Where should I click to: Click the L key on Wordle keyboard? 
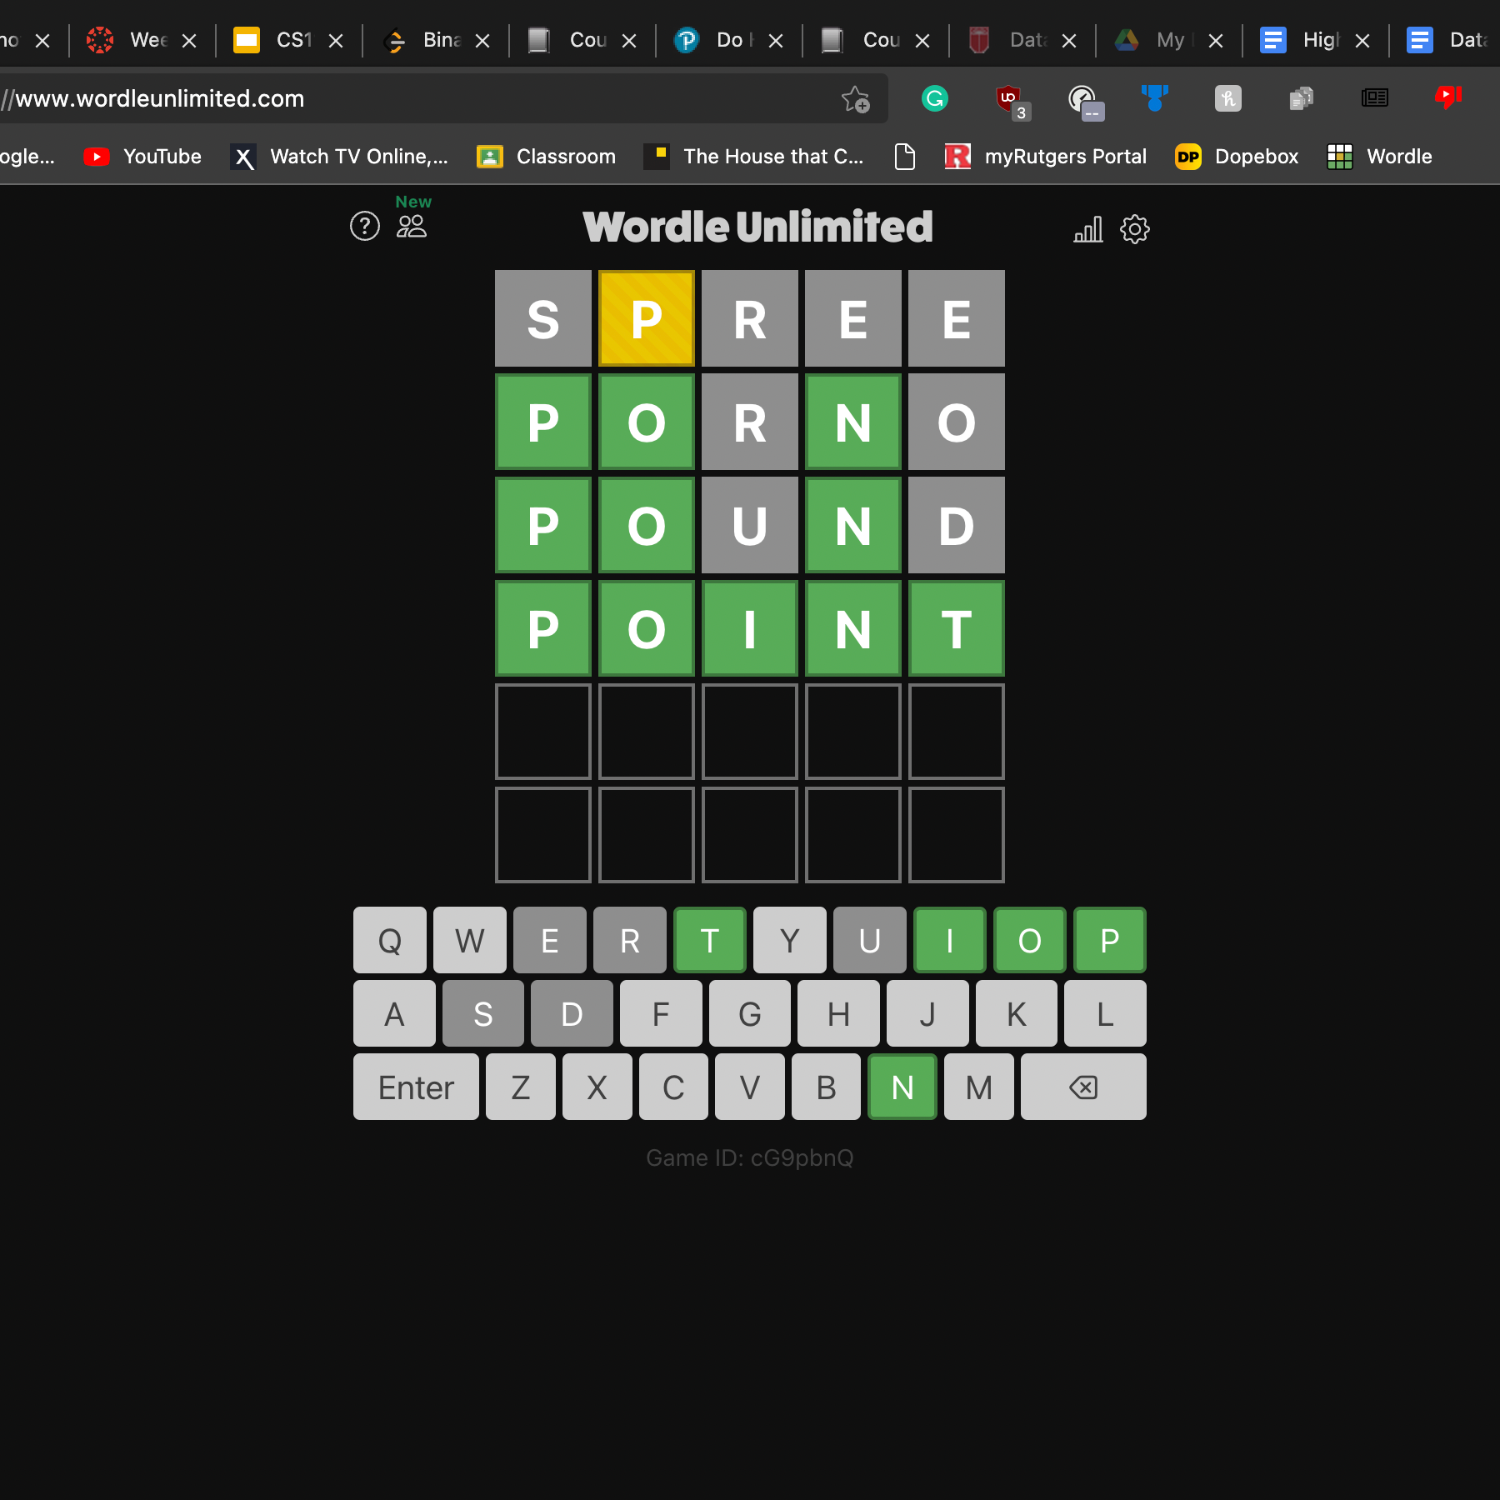(1105, 1014)
